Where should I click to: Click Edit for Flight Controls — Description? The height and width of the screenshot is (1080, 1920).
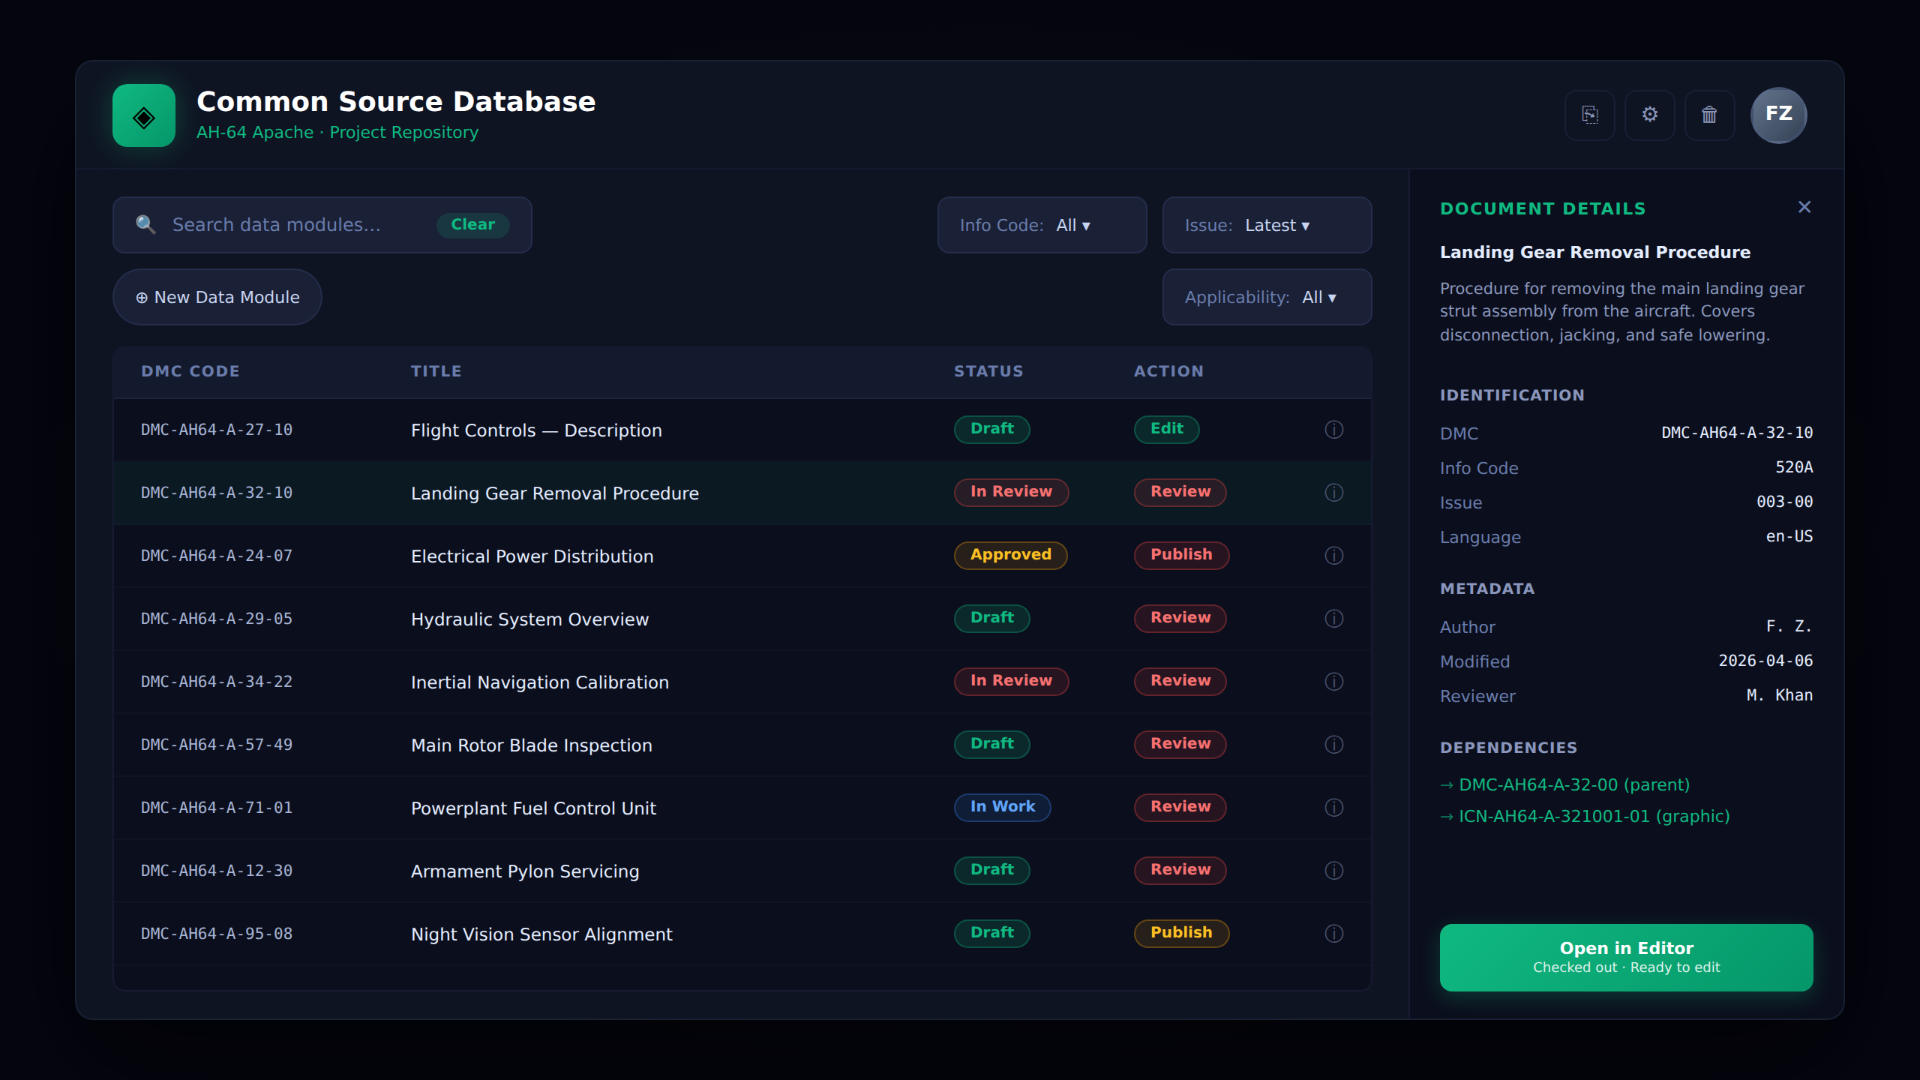[x=1167, y=429]
